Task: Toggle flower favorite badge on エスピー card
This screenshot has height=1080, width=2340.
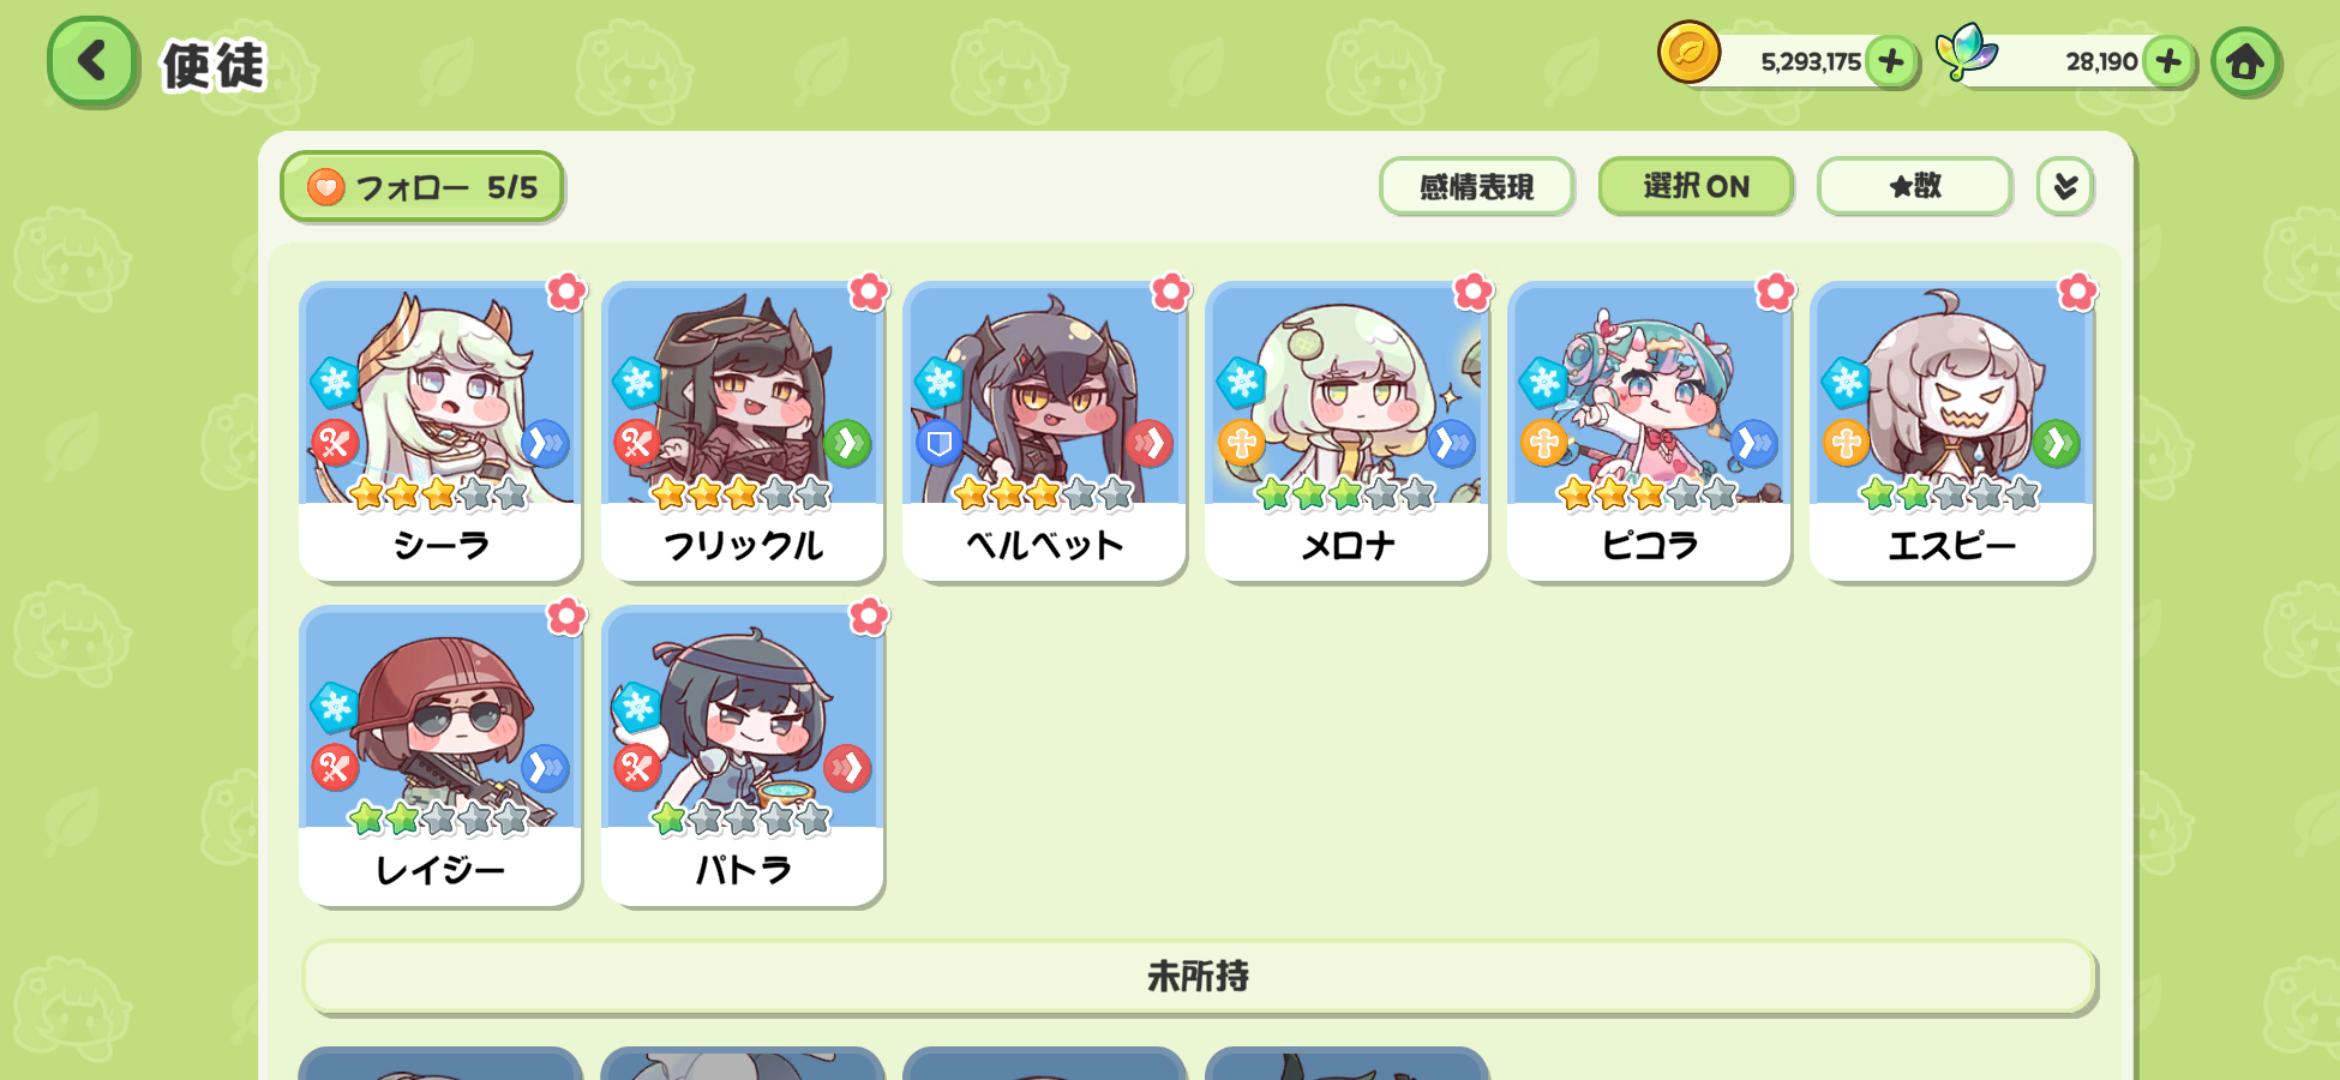Action: point(2077,292)
